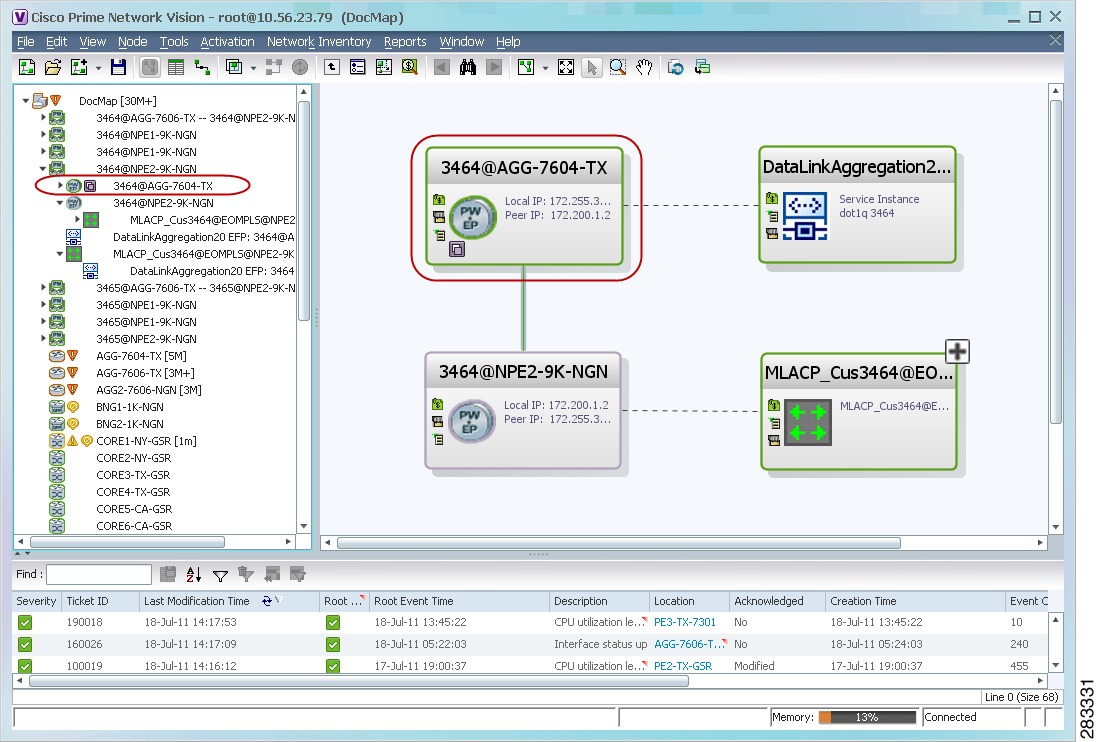The width and height of the screenshot is (1098, 742).
Task: Click the refresh icon in the main toolbar
Action: point(676,67)
